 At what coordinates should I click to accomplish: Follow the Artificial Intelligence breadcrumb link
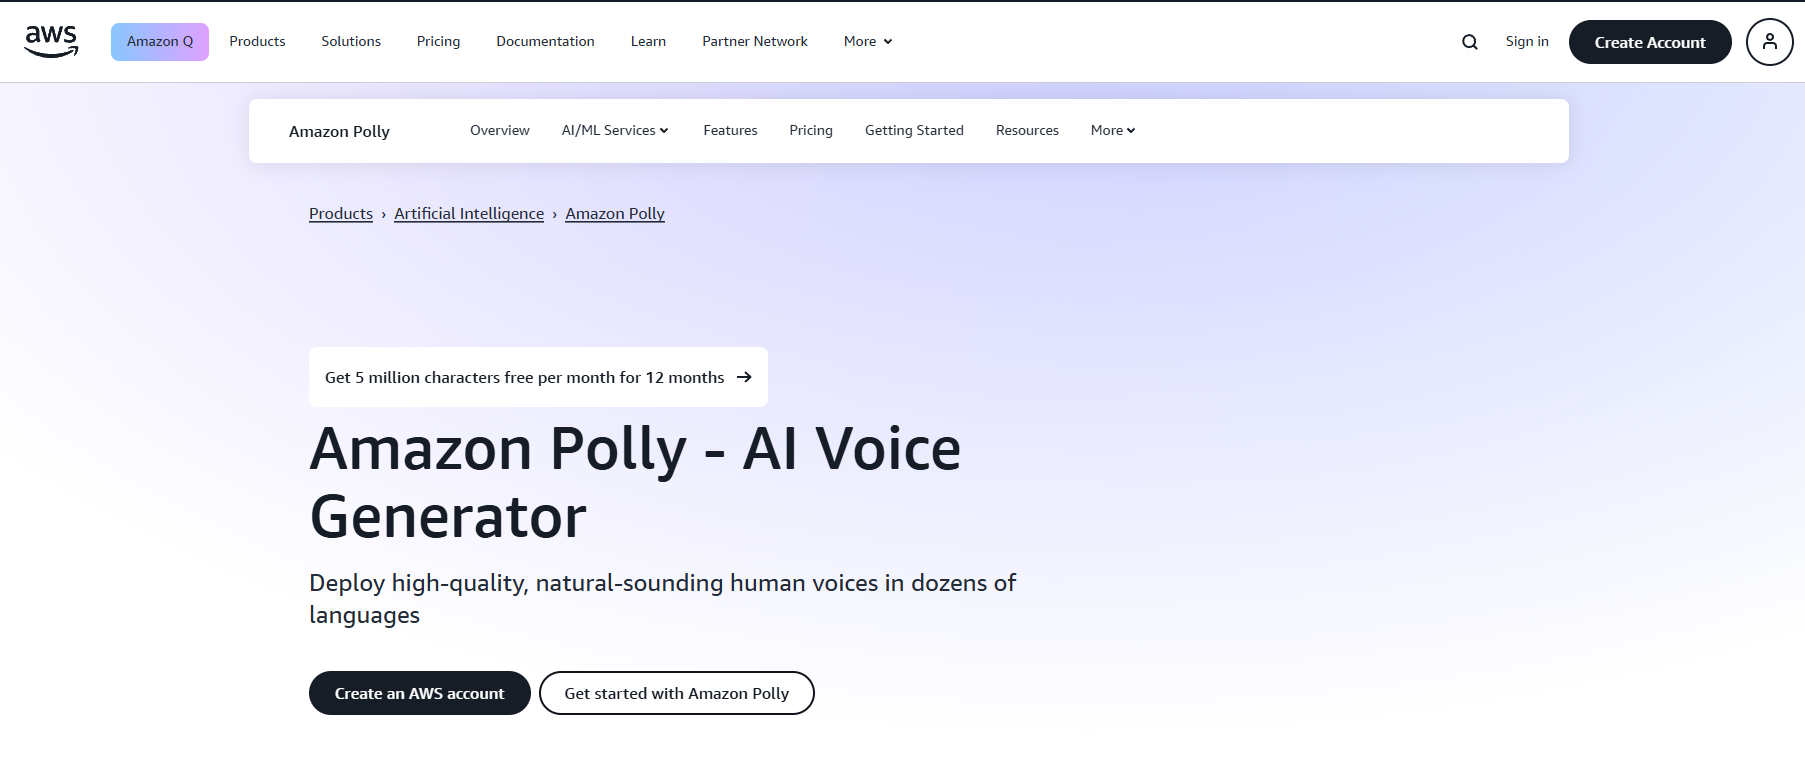coord(469,214)
